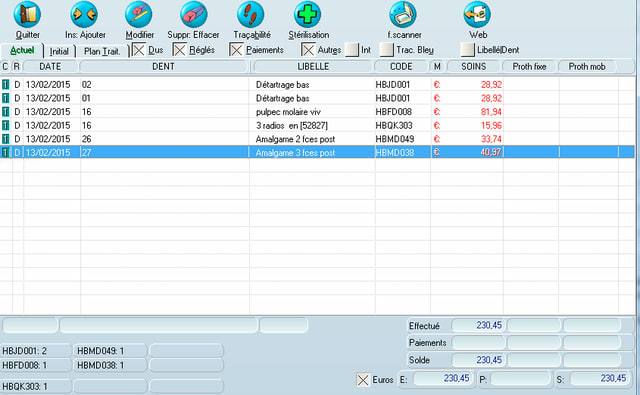This screenshot has width=640, height=395.
Task: Open Ins: Ajouter arrows icon
Action: point(84,14)
